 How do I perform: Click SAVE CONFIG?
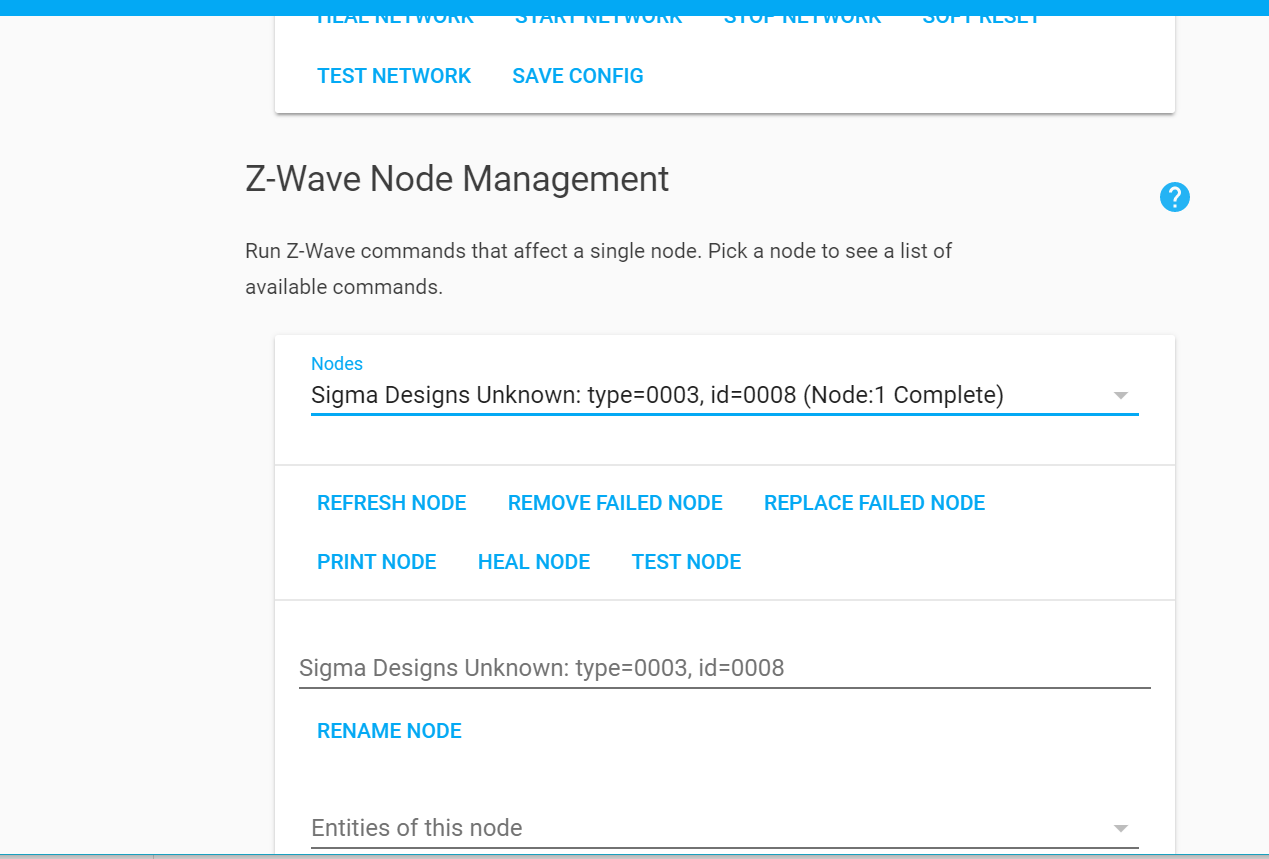point(578,75)
